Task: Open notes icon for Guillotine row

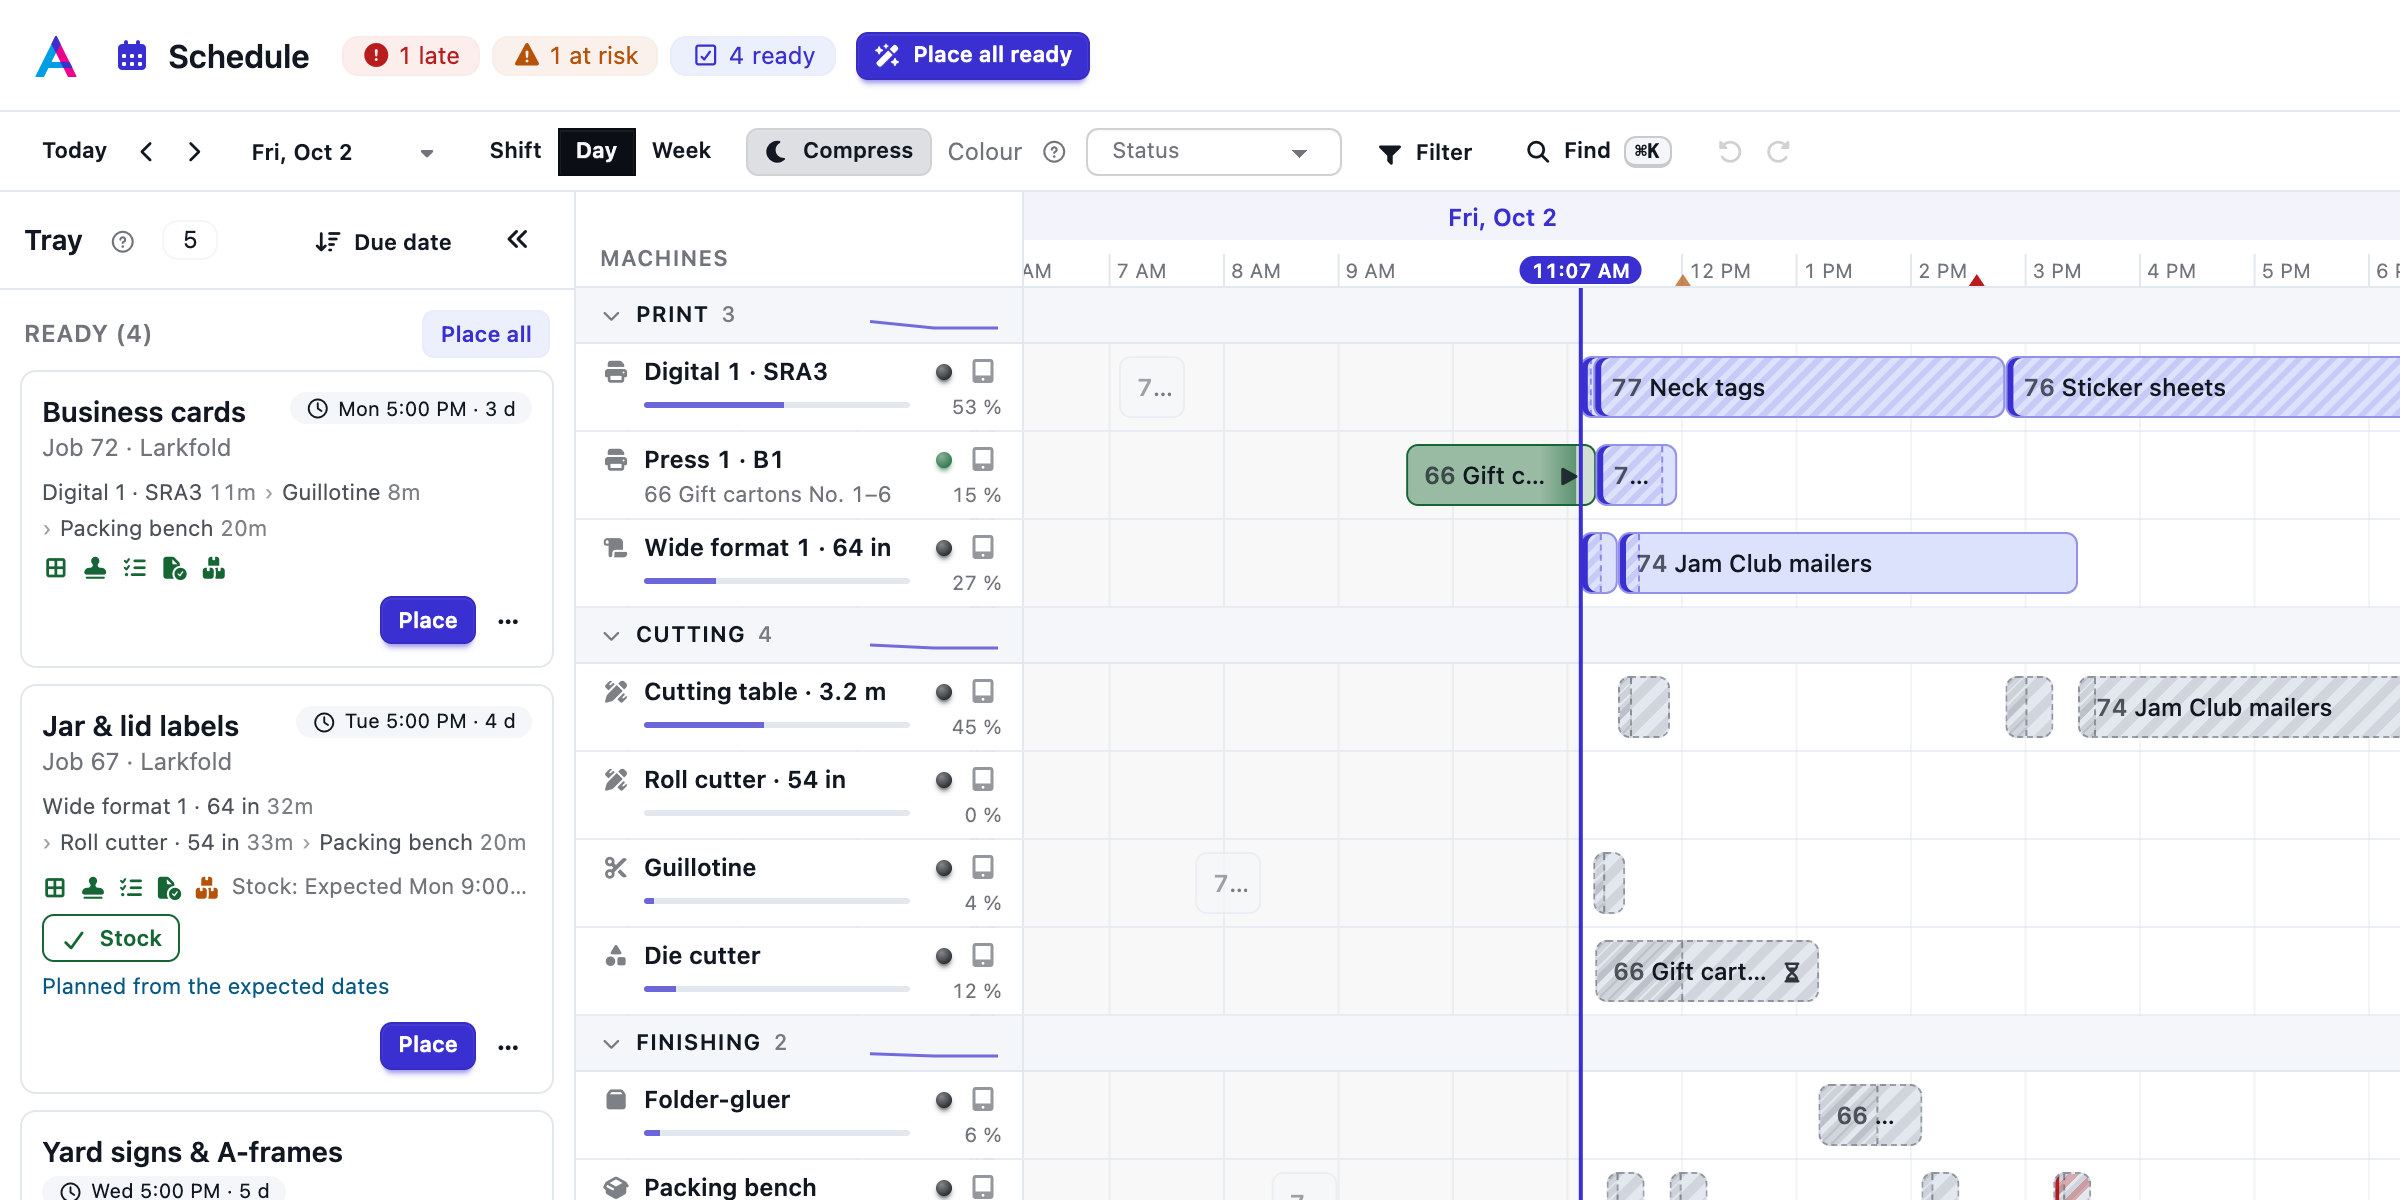Action: tap(983, 868)
